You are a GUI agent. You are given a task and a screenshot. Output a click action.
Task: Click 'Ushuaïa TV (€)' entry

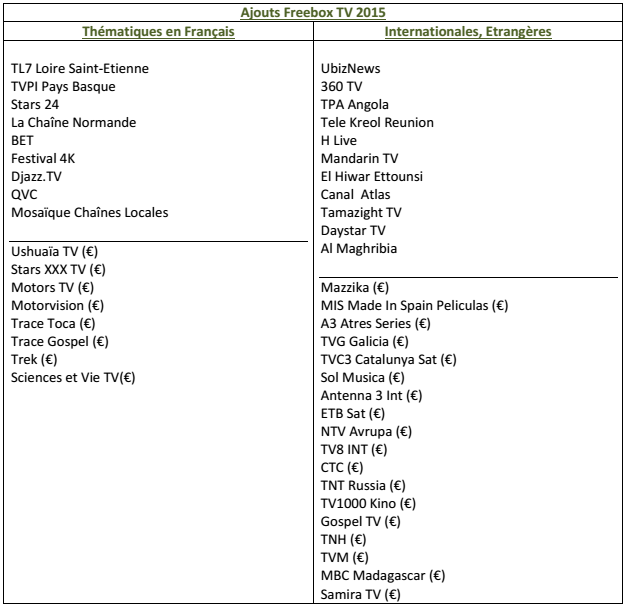click(x=54, y=252)
